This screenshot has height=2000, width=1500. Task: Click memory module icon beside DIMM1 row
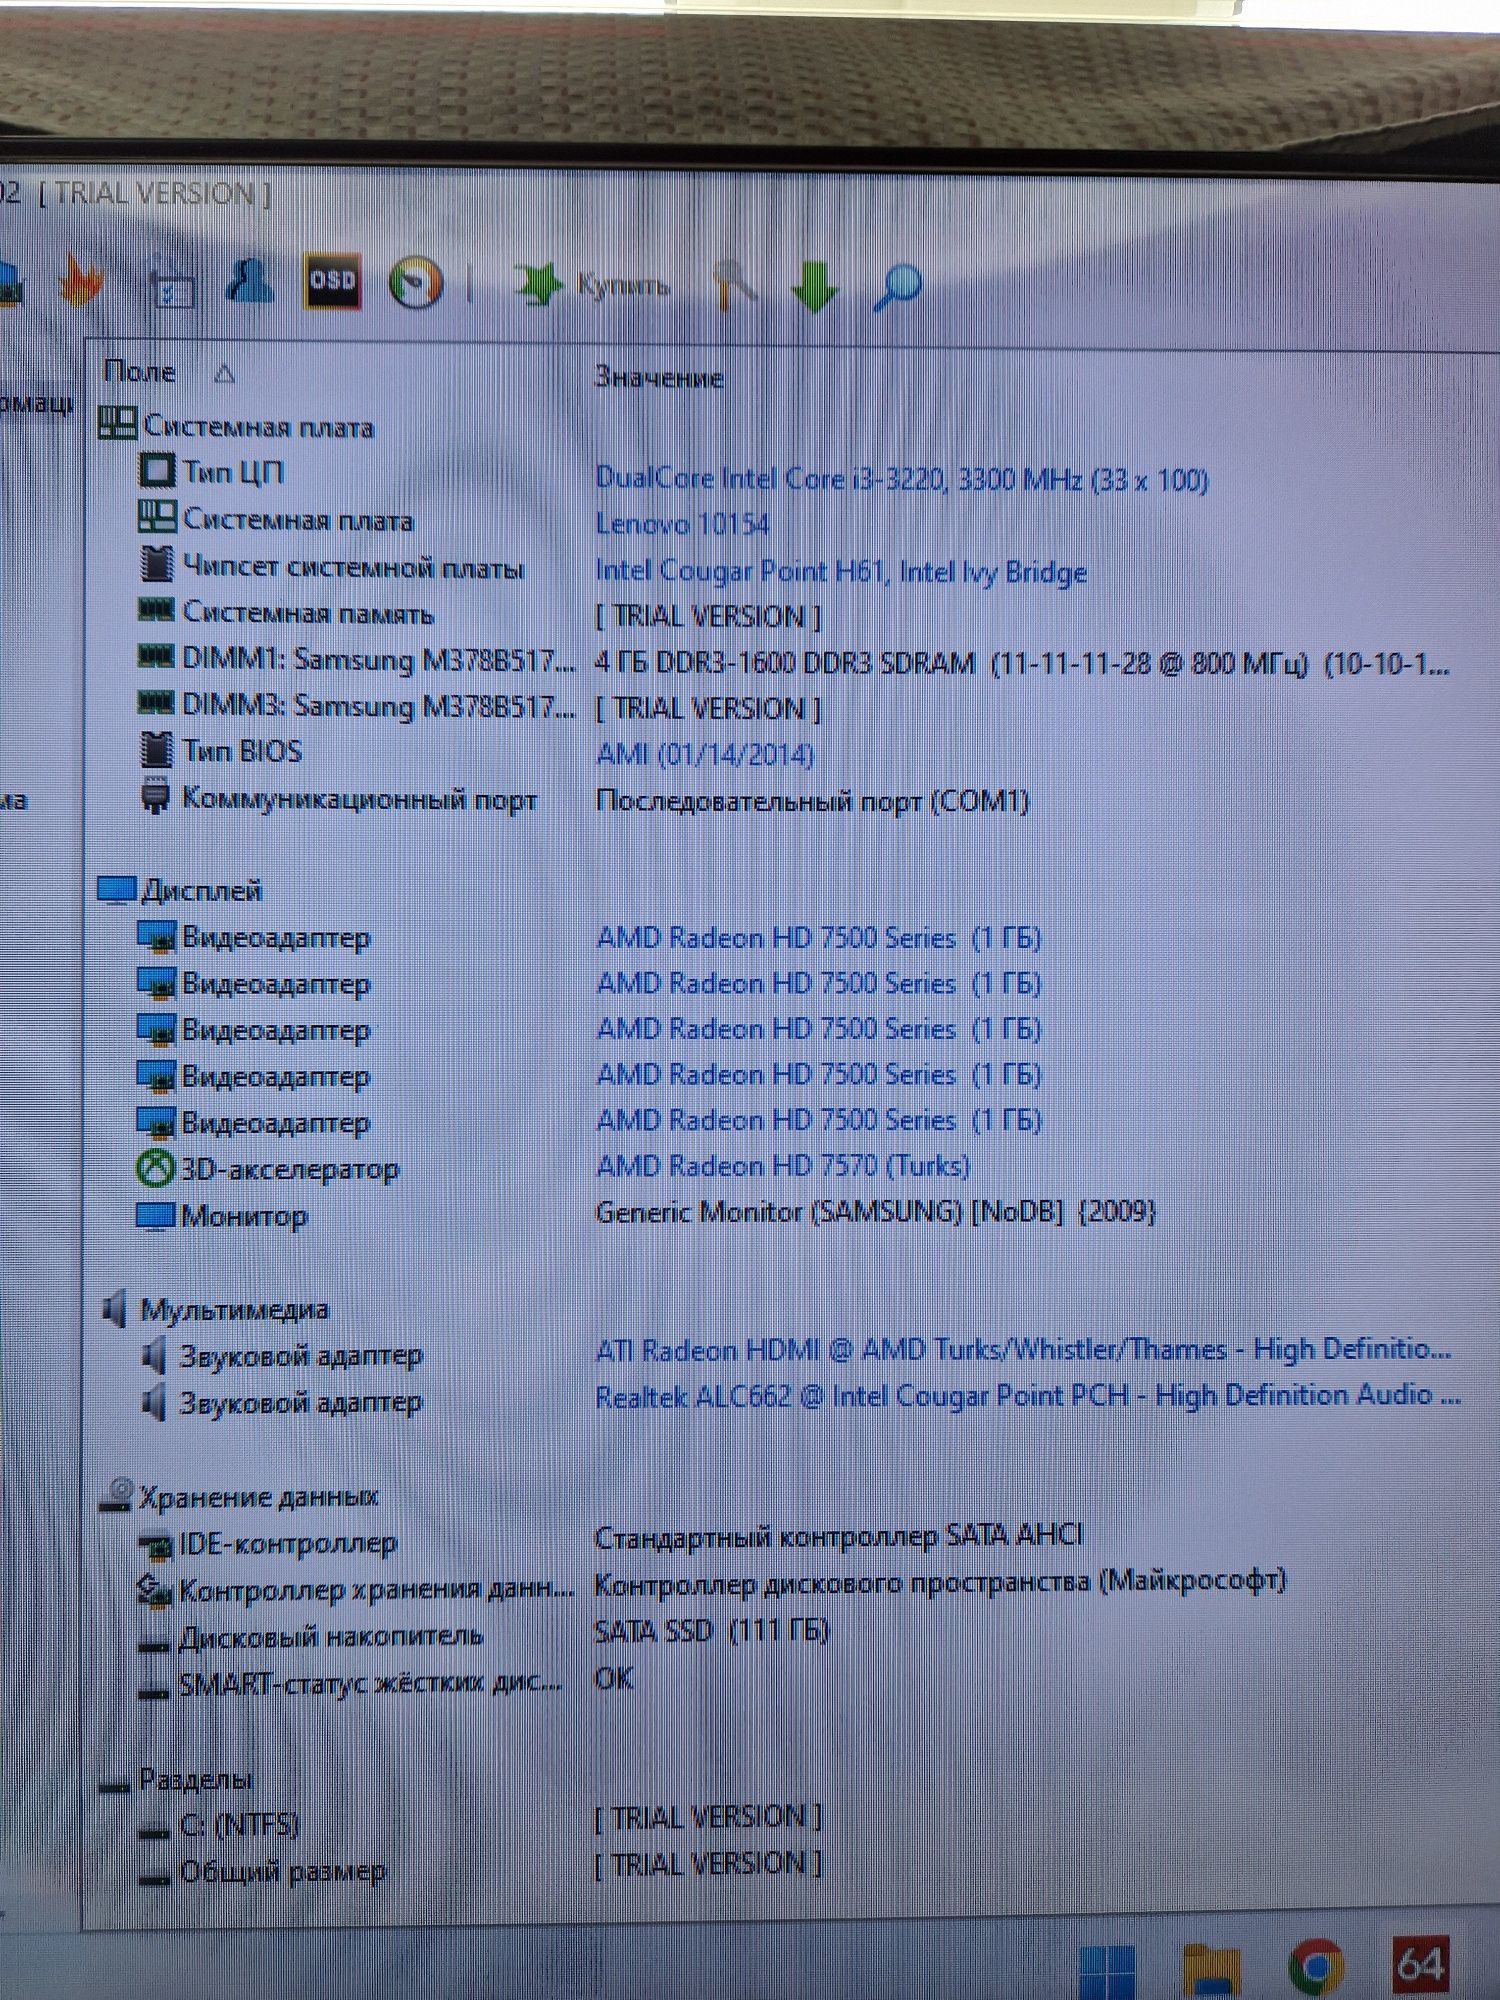coord(155,656)
